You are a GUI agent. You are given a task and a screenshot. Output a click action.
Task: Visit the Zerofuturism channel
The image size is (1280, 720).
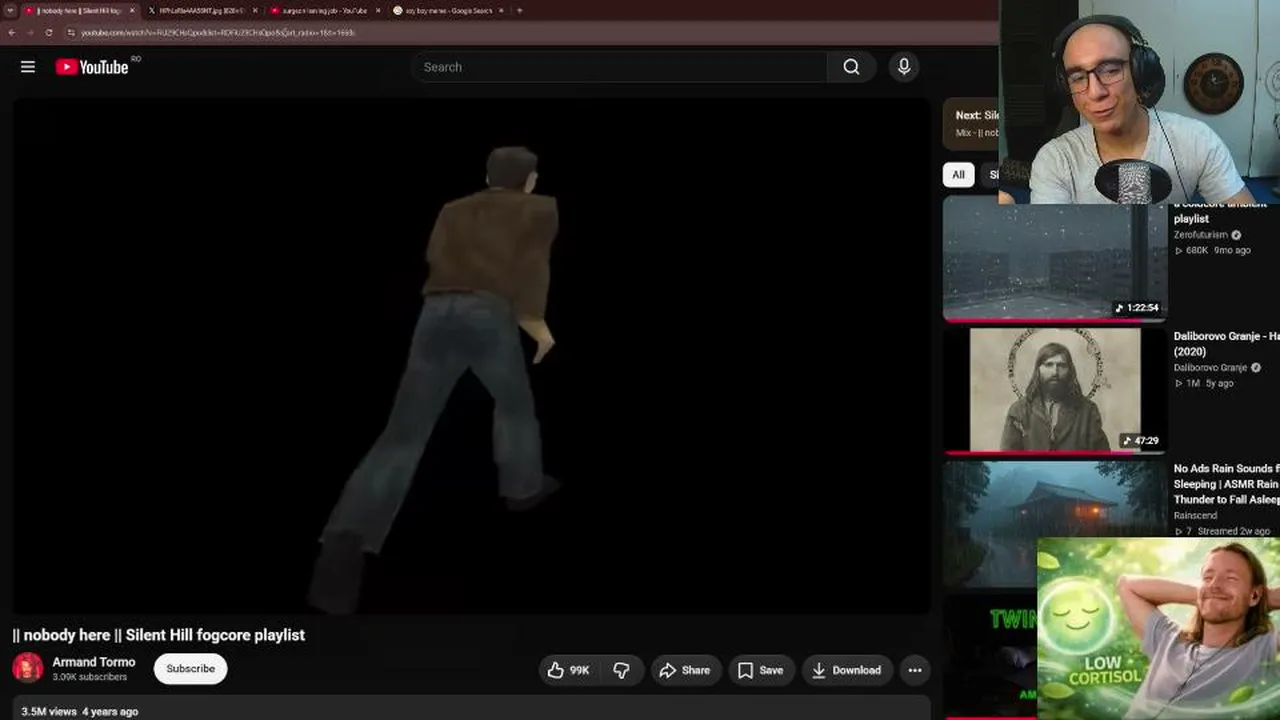coord(1200,235)
